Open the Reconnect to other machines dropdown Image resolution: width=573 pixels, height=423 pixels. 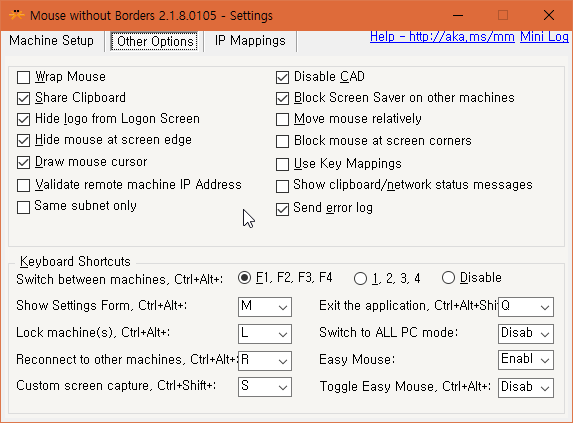pyautogui.click(x=265, y=361)
